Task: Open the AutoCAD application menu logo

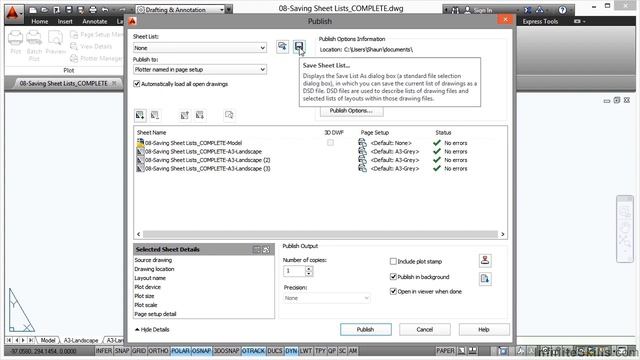Action: coord(13,13)
